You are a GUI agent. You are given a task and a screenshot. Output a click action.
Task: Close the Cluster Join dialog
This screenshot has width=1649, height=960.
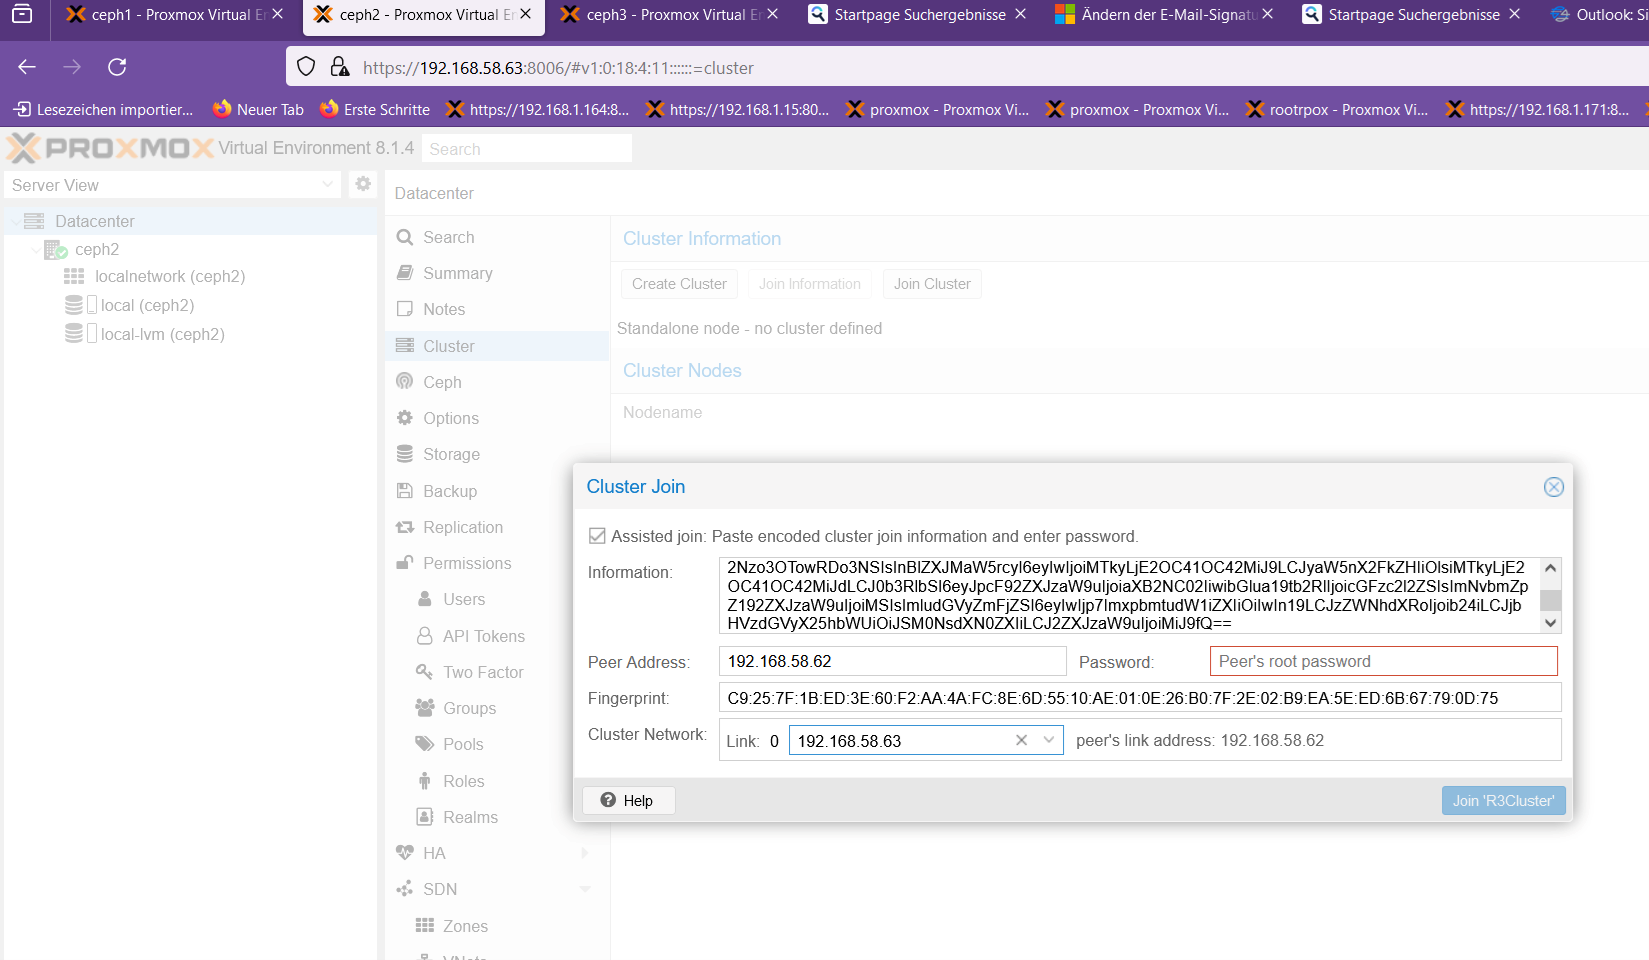coord(1553,487)
